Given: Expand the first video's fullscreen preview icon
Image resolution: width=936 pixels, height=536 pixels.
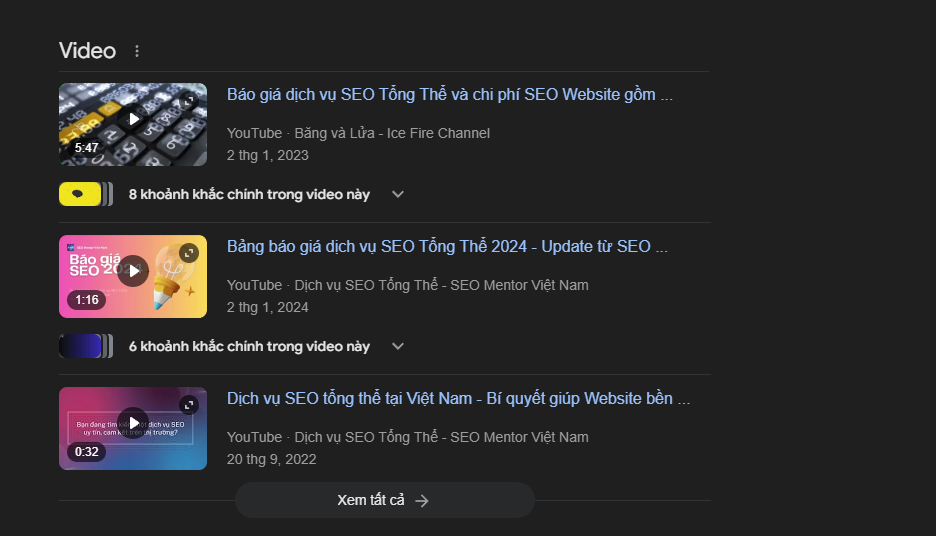Looking at the screenshot, I should (x=189, y=101).
